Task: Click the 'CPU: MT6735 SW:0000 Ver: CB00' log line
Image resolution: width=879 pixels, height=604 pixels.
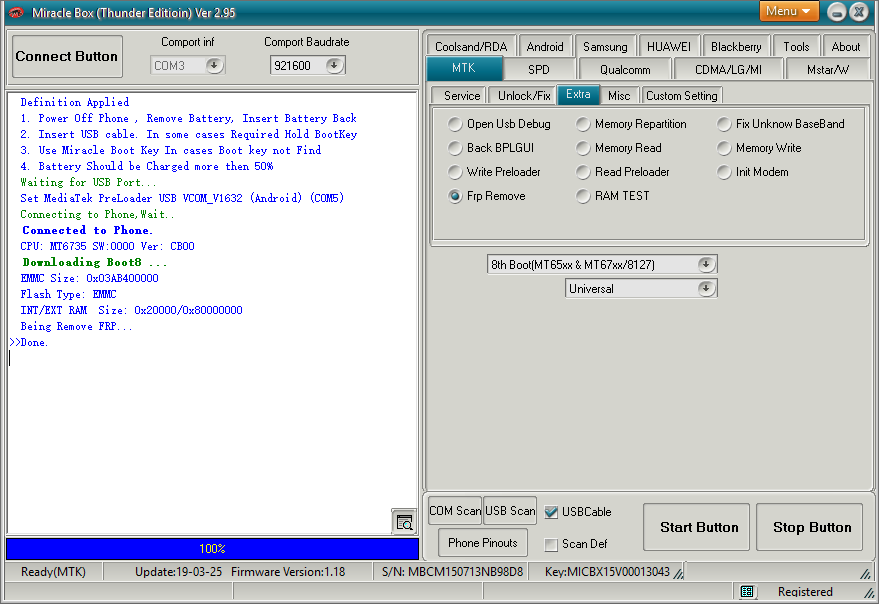Action: 107,246
